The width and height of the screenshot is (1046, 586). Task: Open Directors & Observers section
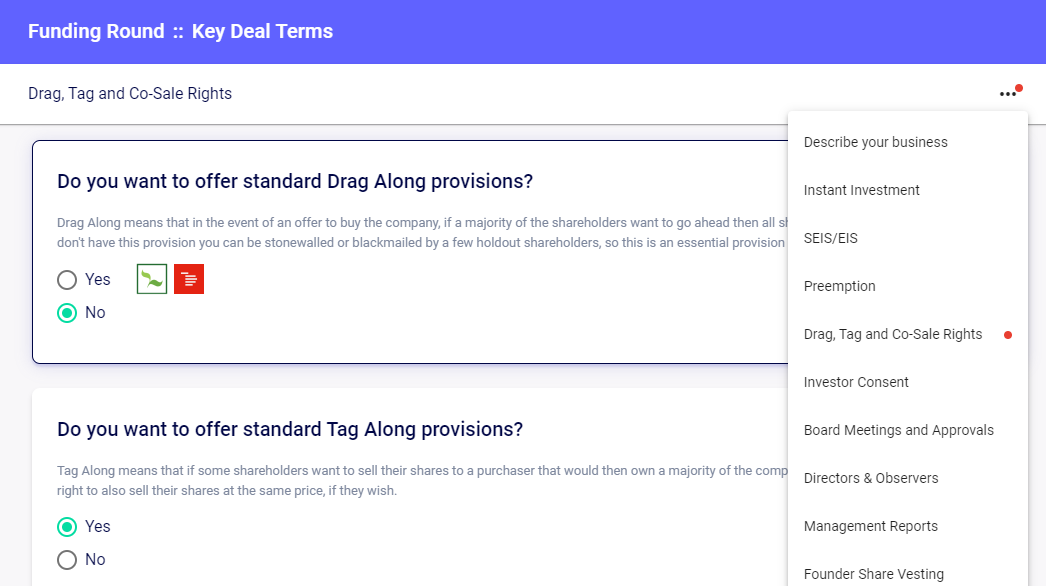pos(870,478)
